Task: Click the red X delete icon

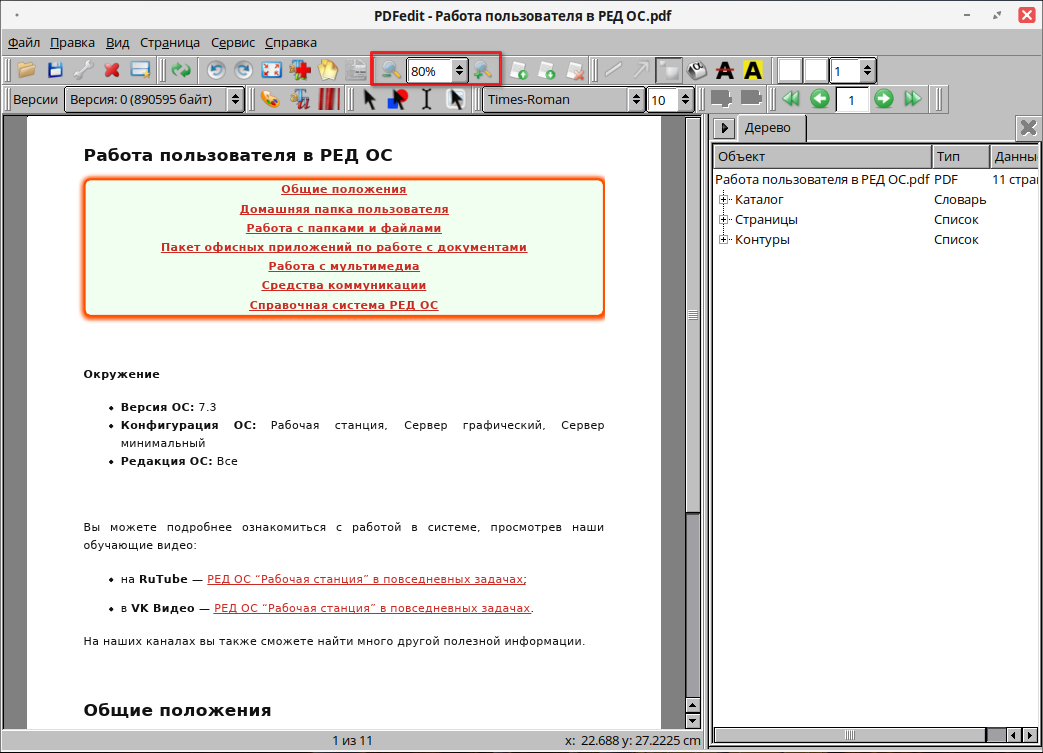Action: click(x=112, y=70)
